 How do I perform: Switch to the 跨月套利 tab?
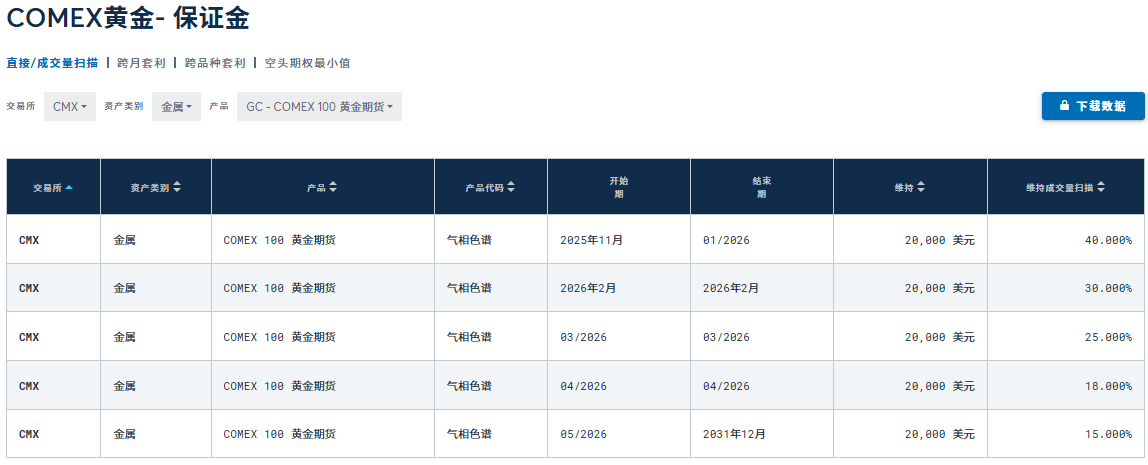point(141,63)
